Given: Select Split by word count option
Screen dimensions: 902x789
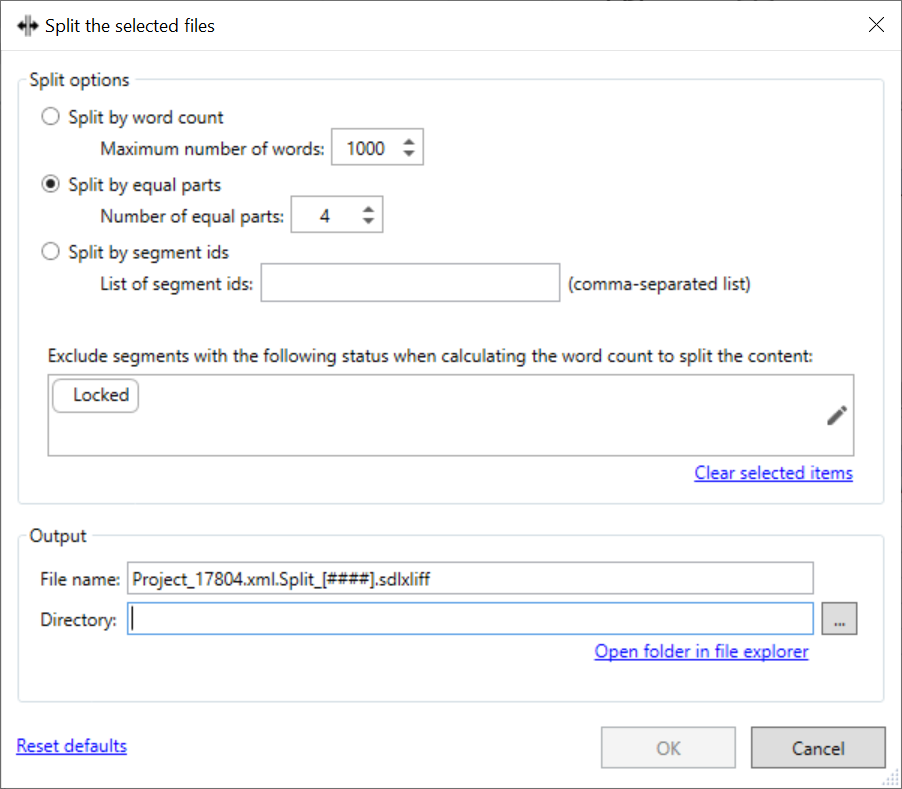Looking at the screenshot, I should click(x=51, y=117).
